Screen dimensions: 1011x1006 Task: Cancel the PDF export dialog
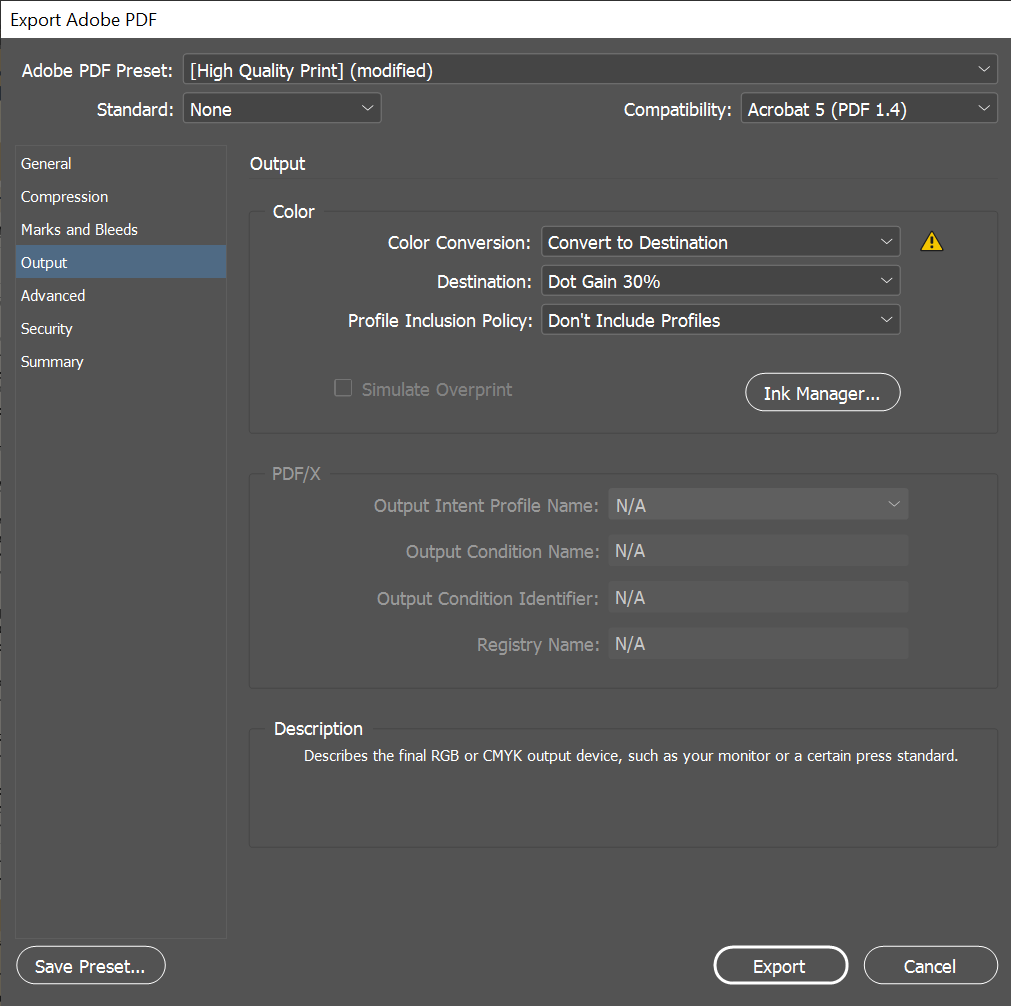930,965
